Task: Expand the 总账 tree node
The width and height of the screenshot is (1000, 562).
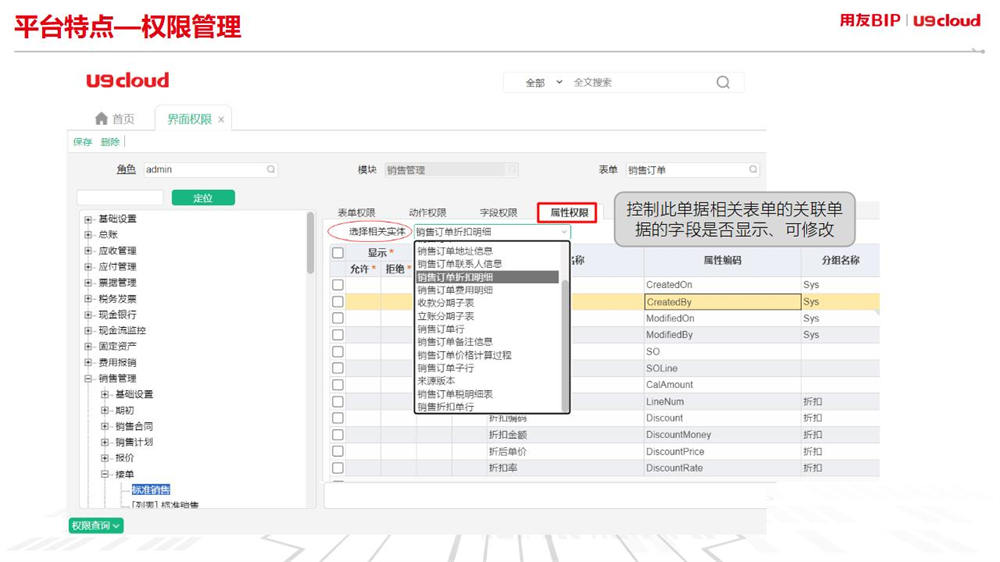Action: [88, 235]
